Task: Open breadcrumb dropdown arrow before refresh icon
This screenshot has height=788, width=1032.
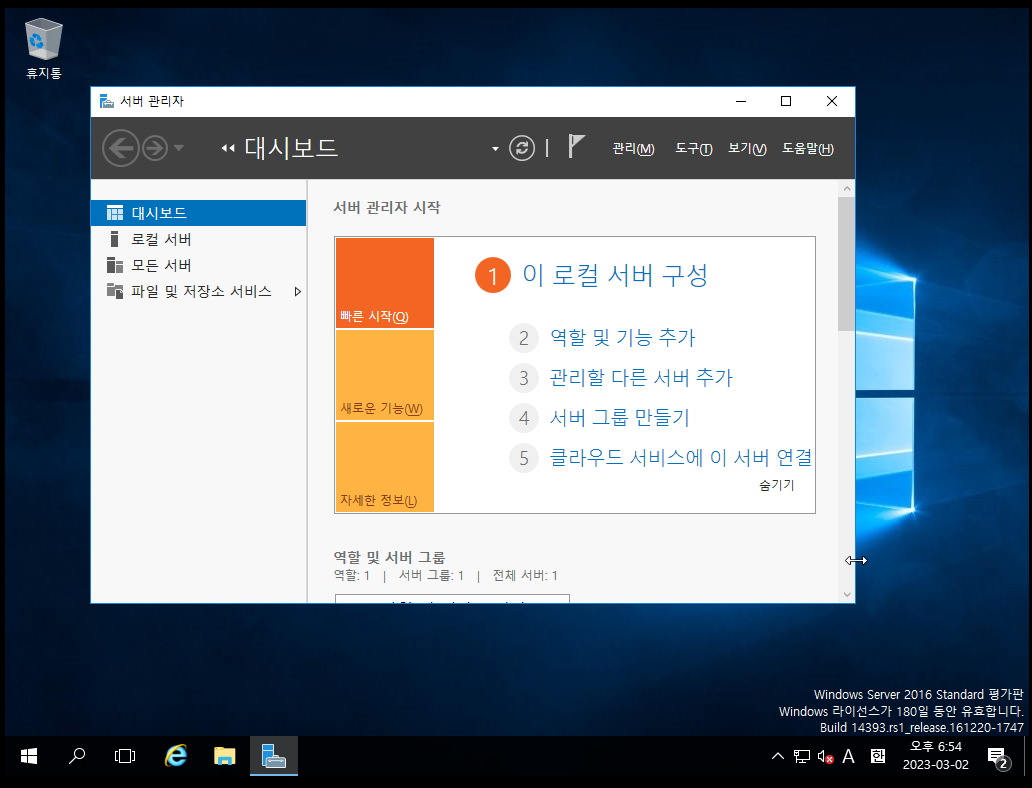Action: 495,149
